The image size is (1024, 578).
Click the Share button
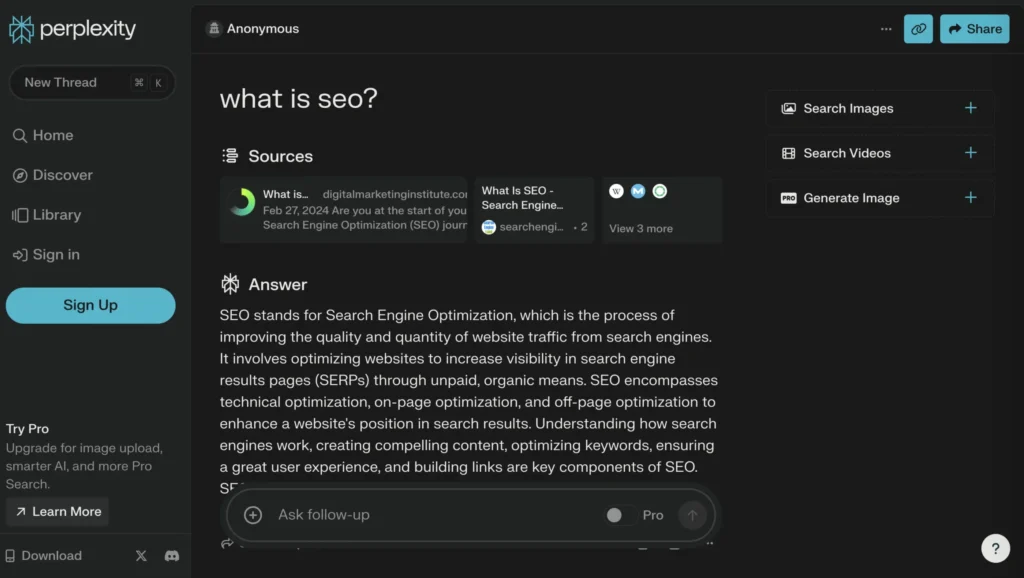(x=975, y=29)
